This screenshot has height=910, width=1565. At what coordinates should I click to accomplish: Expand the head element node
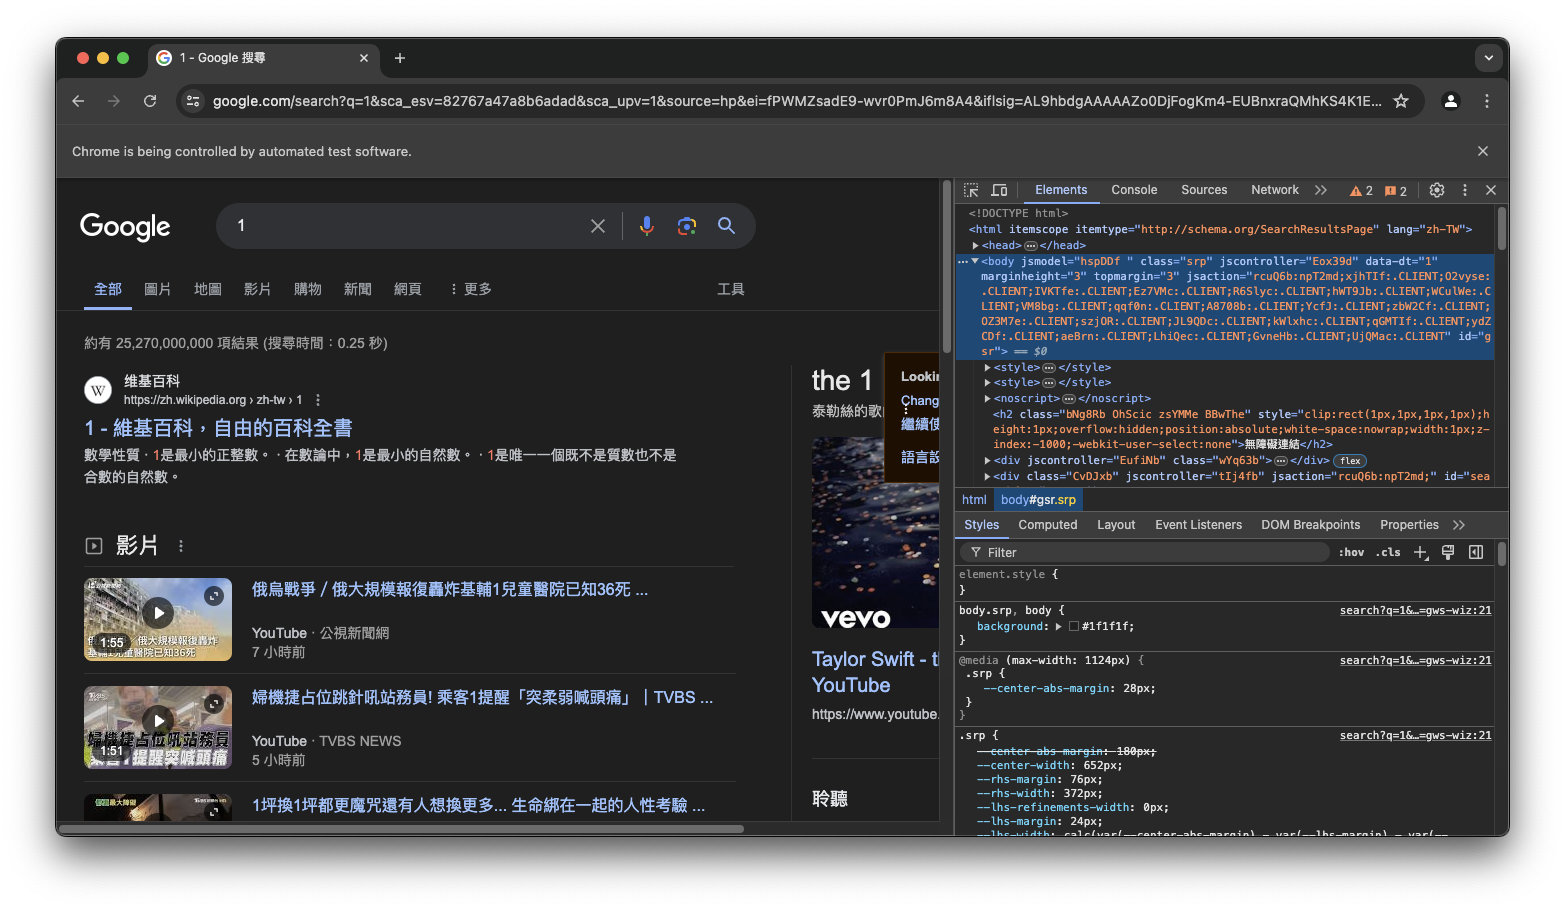point(975,246)
